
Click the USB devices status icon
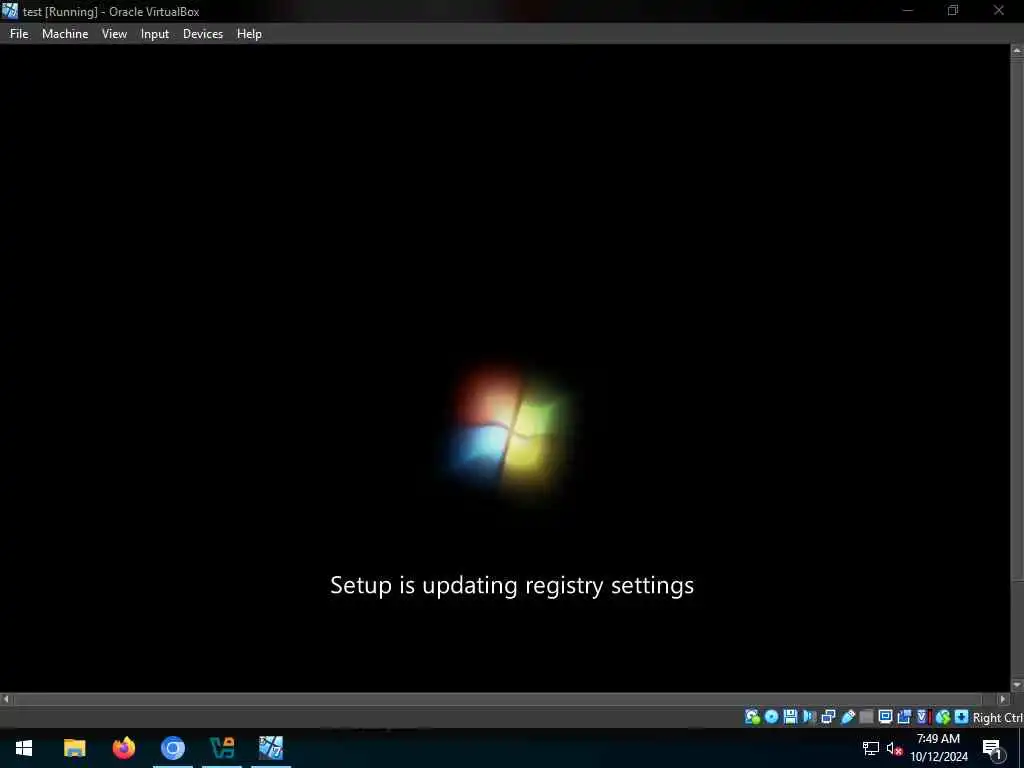point(848,717)
